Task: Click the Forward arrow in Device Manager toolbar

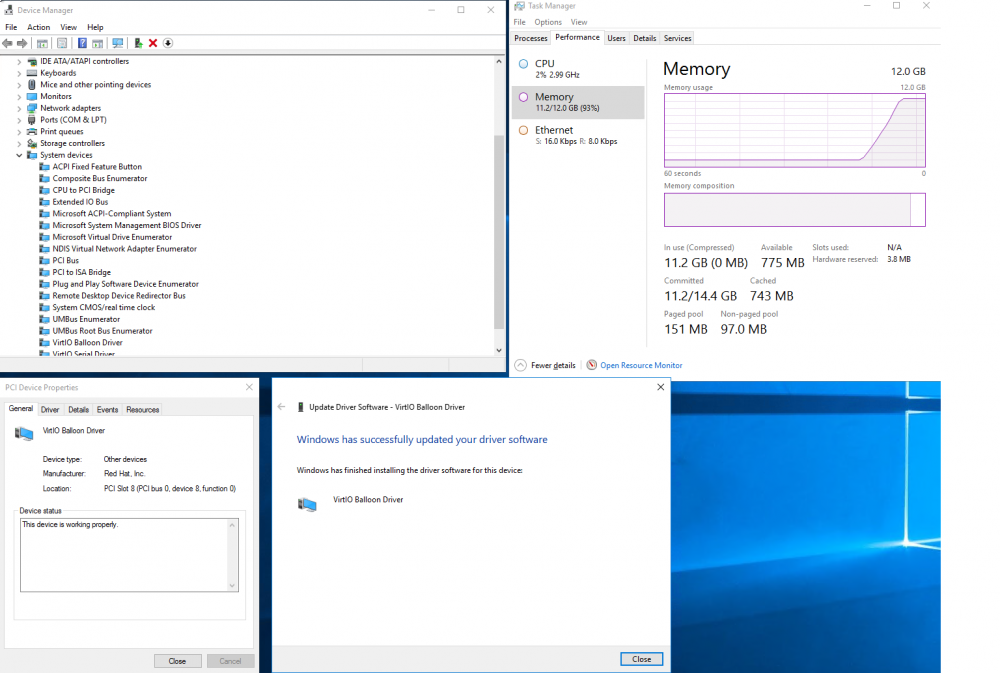Action: coord(22,43)
